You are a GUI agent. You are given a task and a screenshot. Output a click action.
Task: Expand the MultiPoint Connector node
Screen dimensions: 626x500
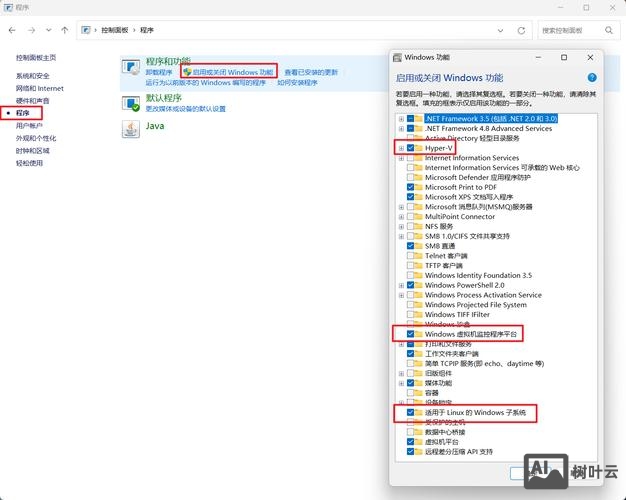[401, 217]
